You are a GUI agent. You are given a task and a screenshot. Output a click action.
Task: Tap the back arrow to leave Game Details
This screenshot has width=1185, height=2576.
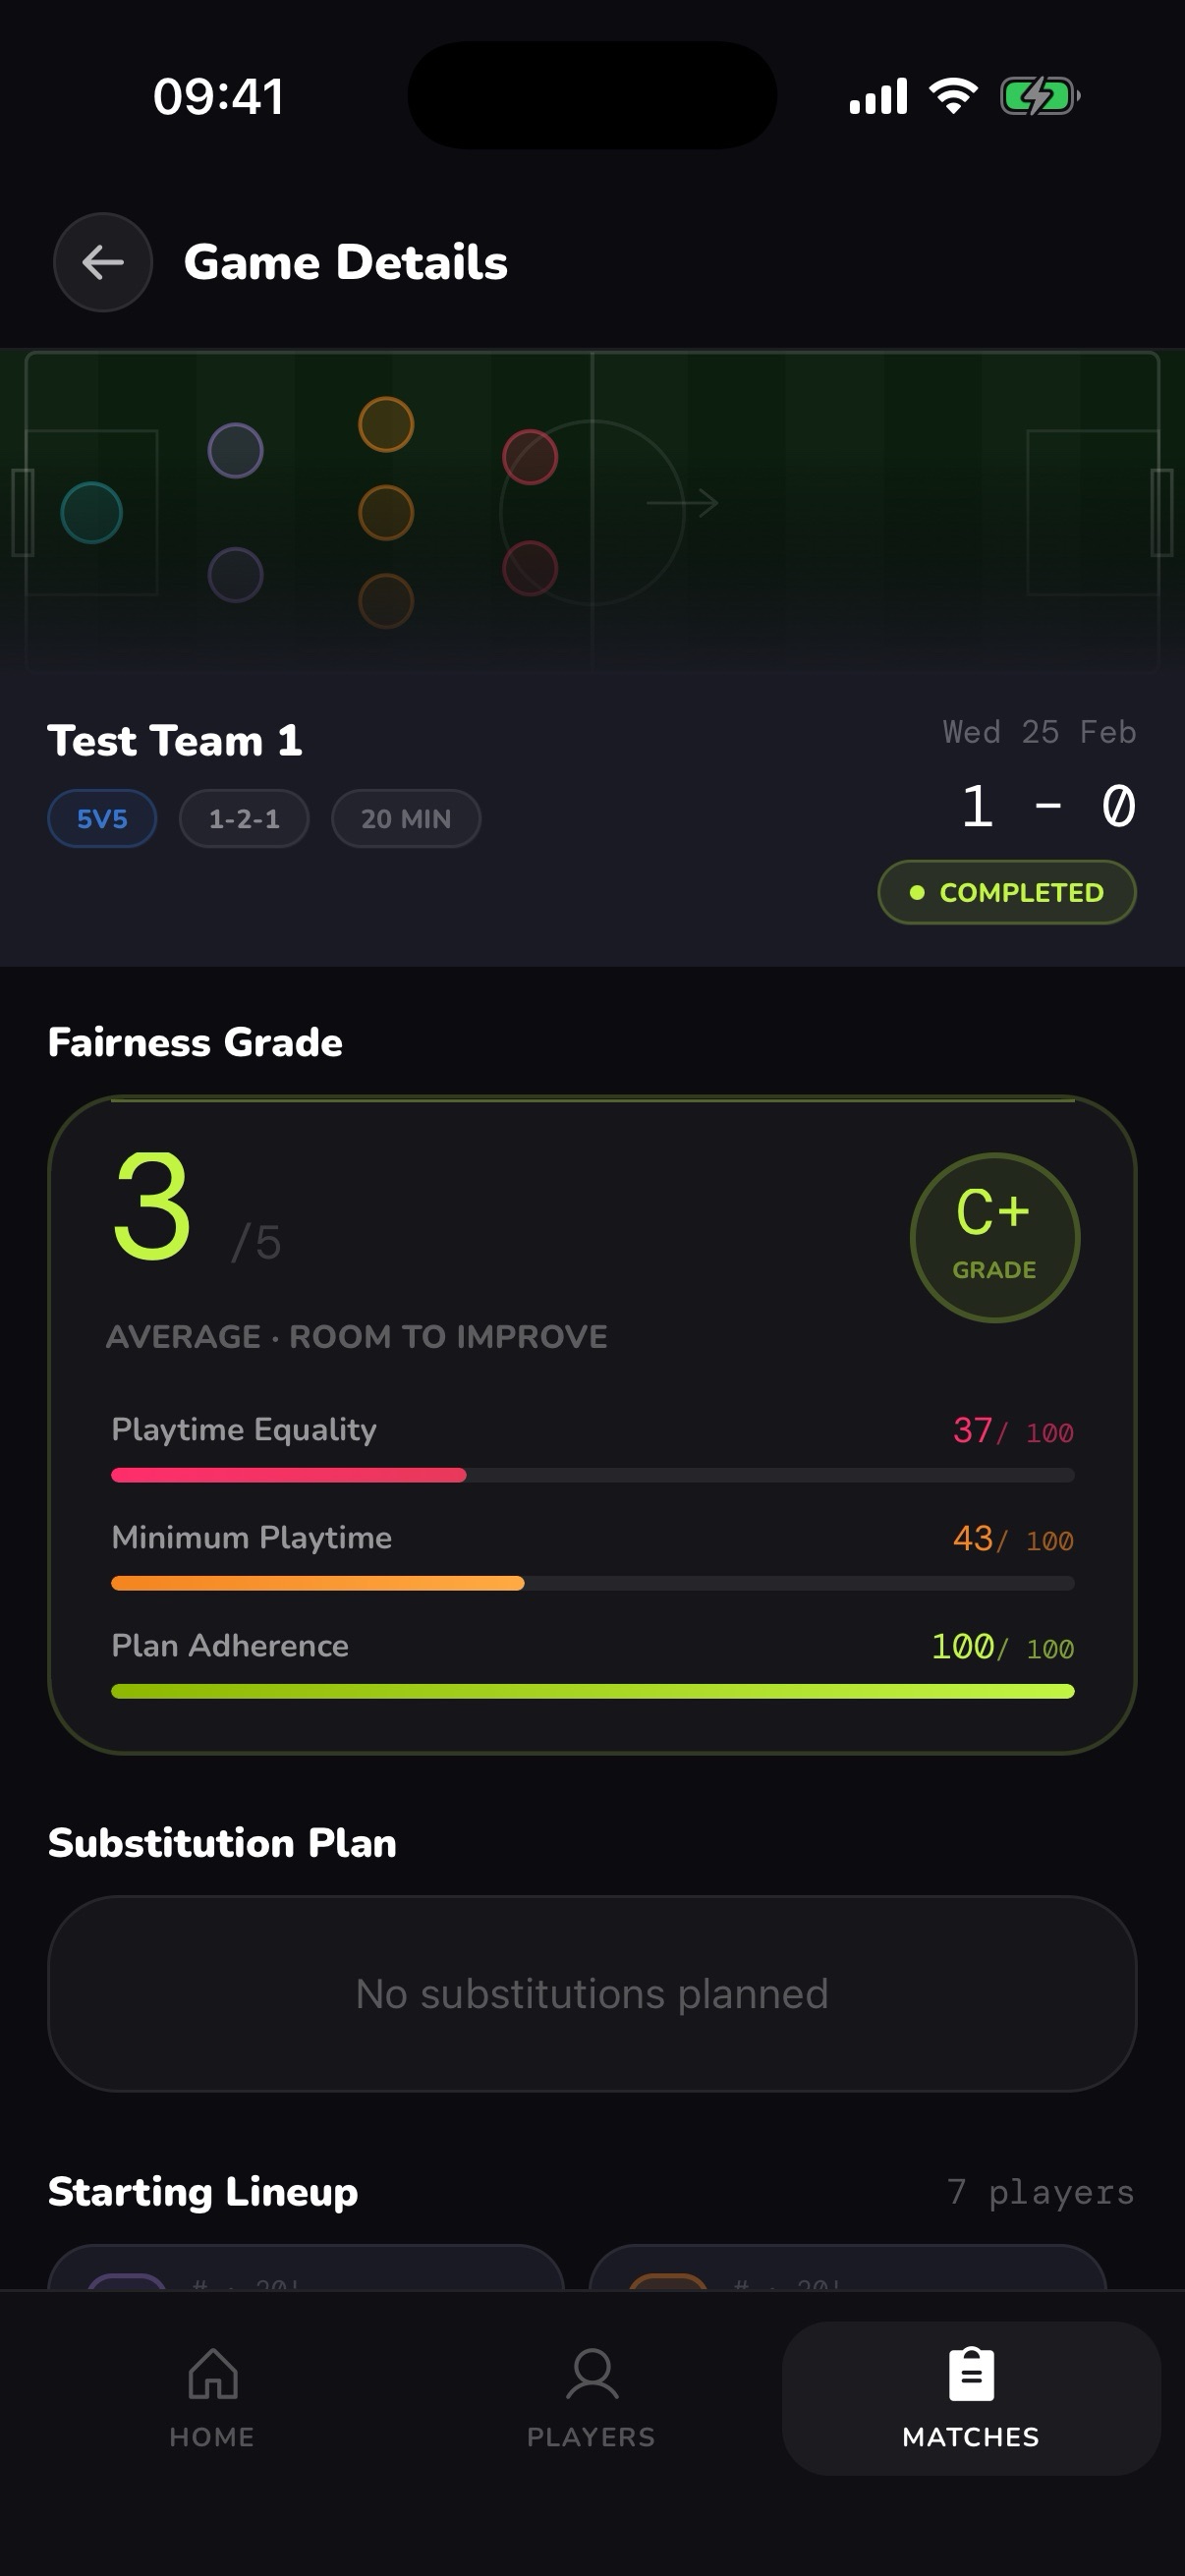click(x=103, y=262)
